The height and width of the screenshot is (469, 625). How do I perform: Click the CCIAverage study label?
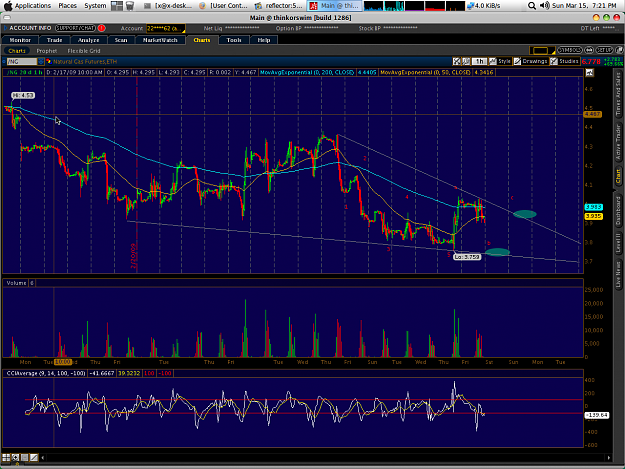click(x=46, y=373)
